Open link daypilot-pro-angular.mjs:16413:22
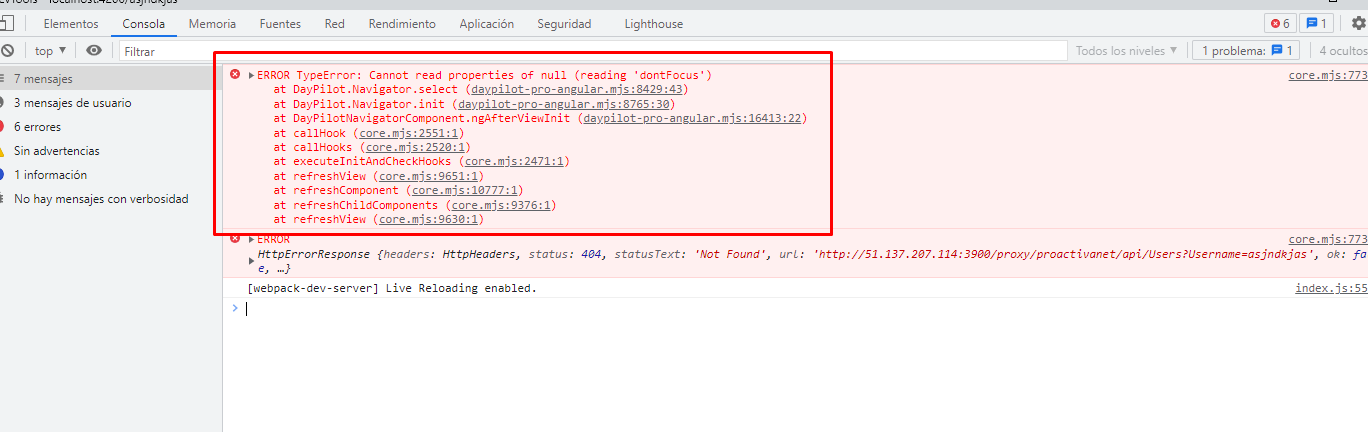The image size is (1368, 432). [692, 118]
